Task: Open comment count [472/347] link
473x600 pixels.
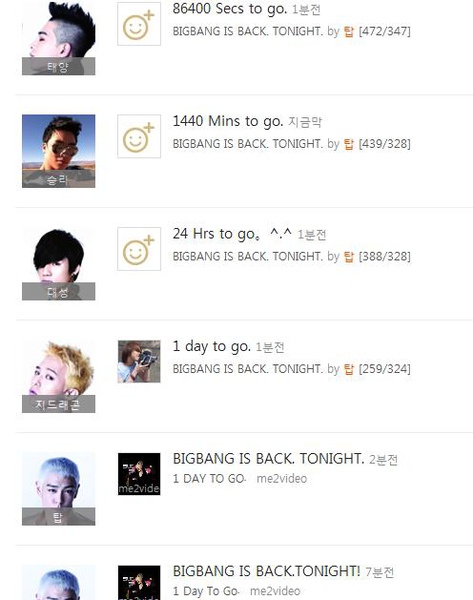Action: pyautogui.click(x=385, y=31)
